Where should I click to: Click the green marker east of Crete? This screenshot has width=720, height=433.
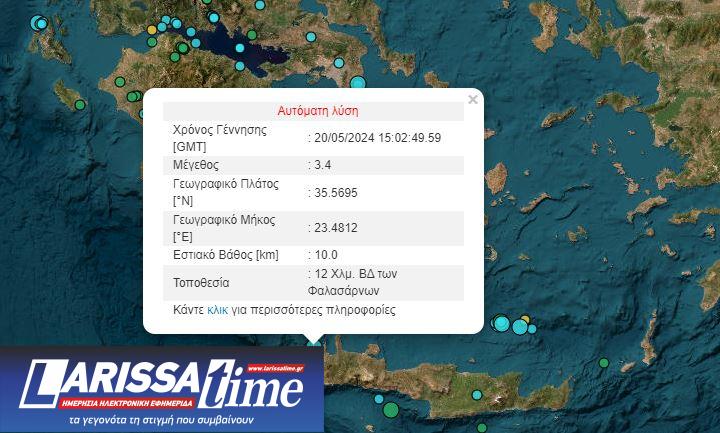[x=604, y=362]
